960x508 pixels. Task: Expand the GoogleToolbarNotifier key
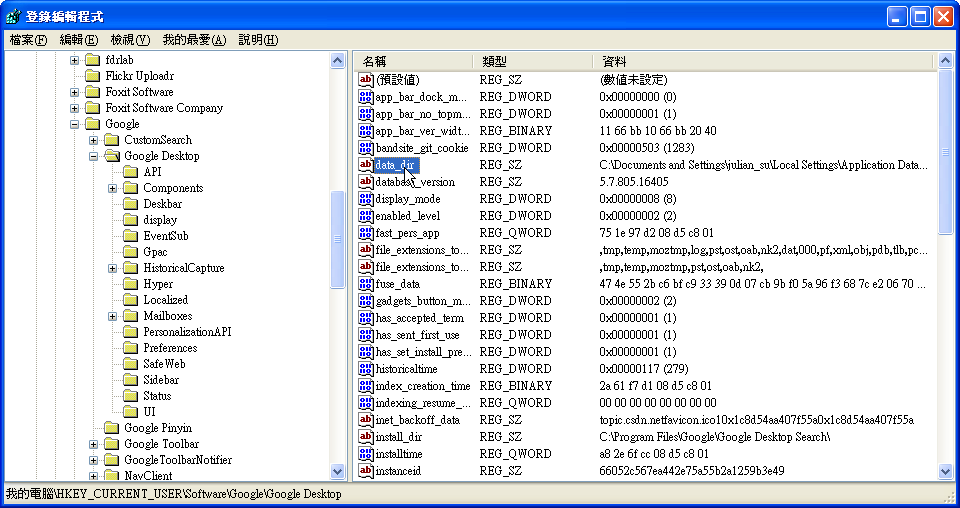[x=93, y=460]
